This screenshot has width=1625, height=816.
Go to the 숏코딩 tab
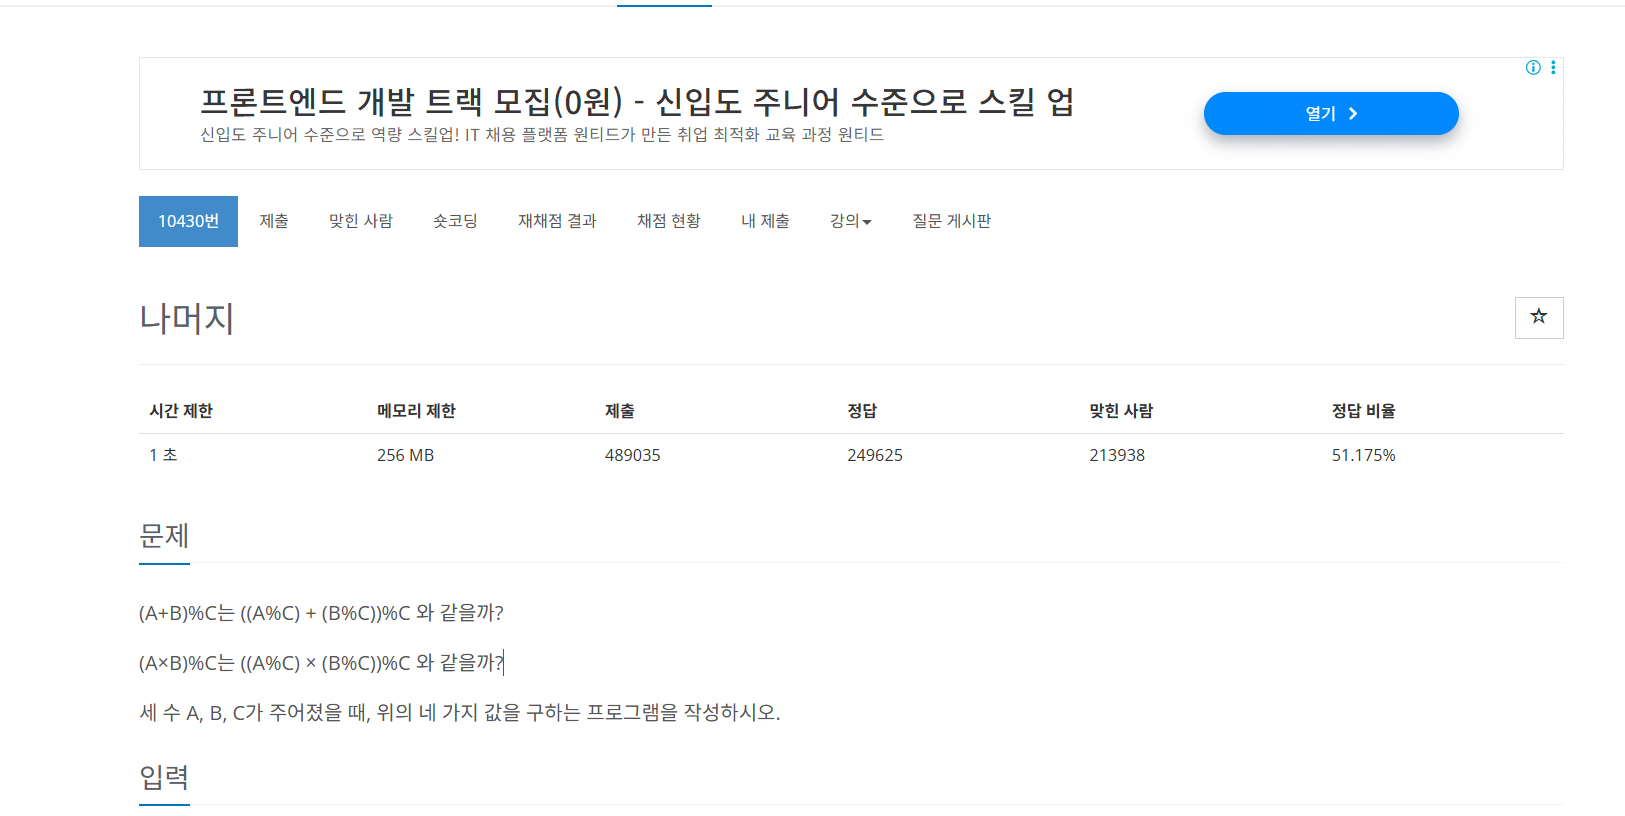[x=455, y=221]
